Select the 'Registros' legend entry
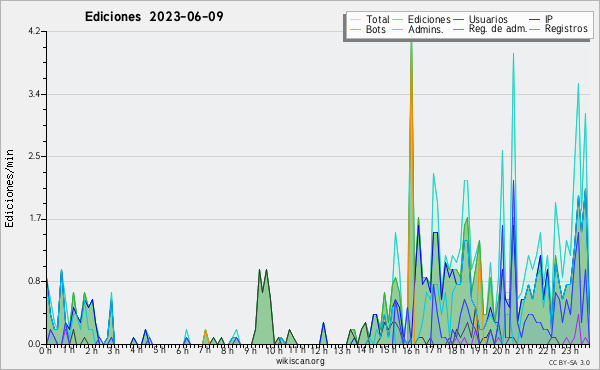 [566, 29]
